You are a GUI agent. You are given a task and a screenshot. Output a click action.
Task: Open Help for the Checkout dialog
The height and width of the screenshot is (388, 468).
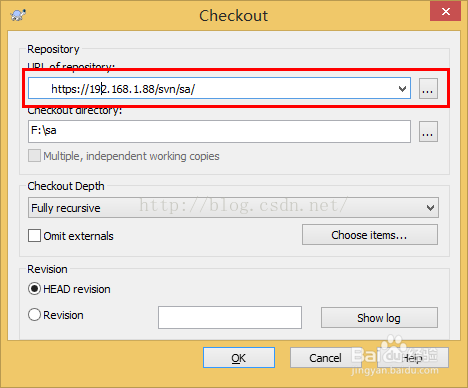point(413,358)
